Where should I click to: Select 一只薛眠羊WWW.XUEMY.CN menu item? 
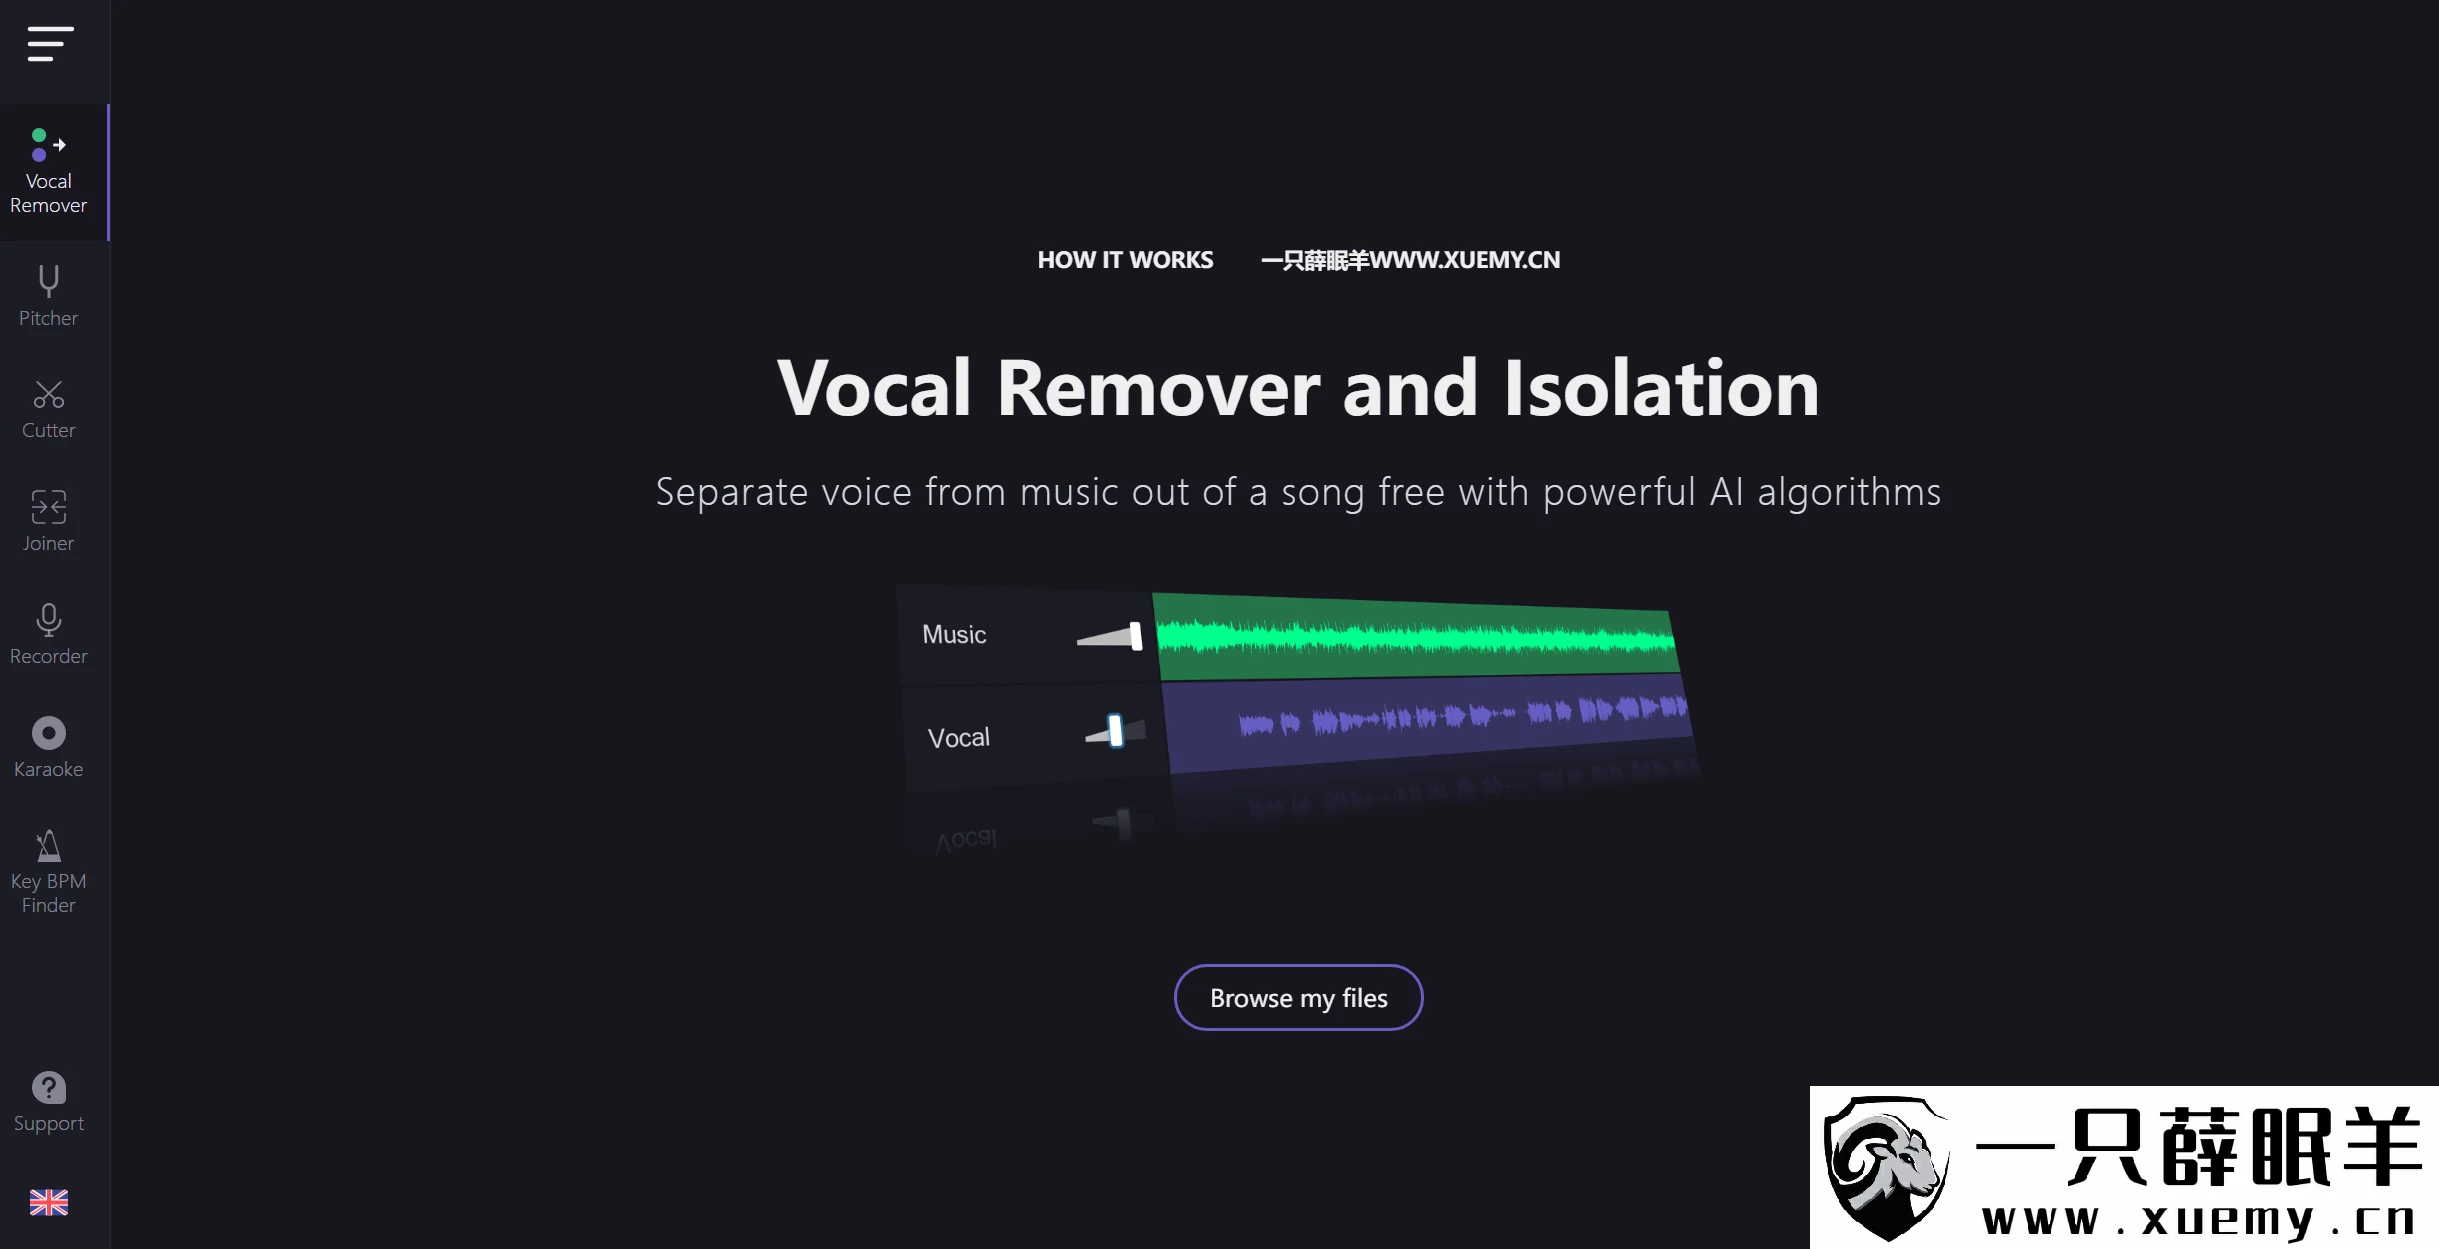coord(1410,258)
